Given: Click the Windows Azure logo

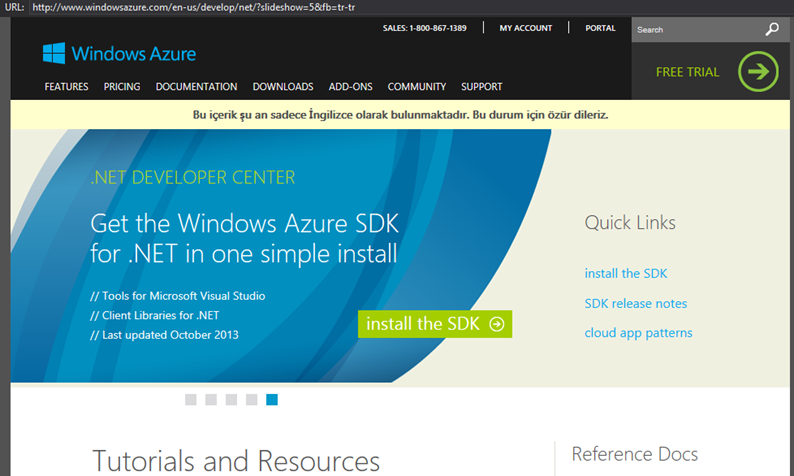Looking at the screenshot, I should (119, 54).
